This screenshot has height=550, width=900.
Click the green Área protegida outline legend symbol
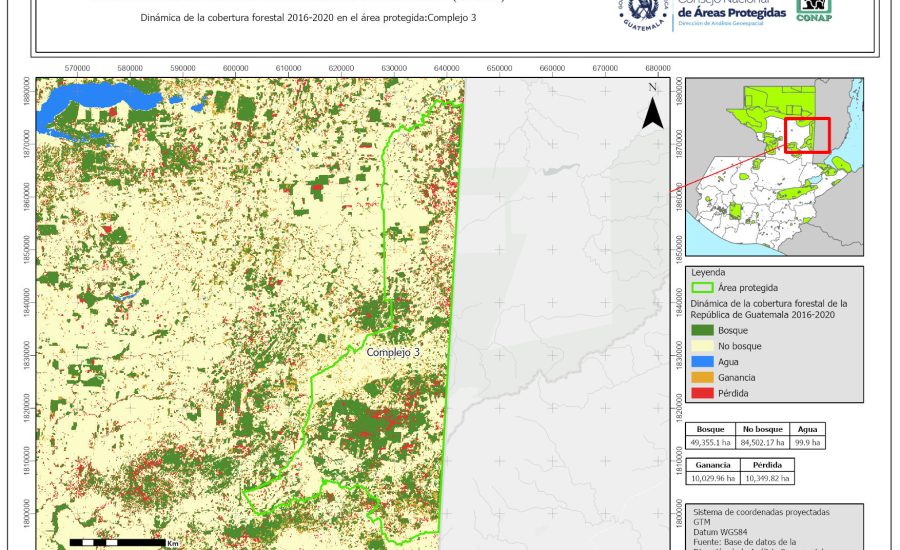tap(703, 287)
